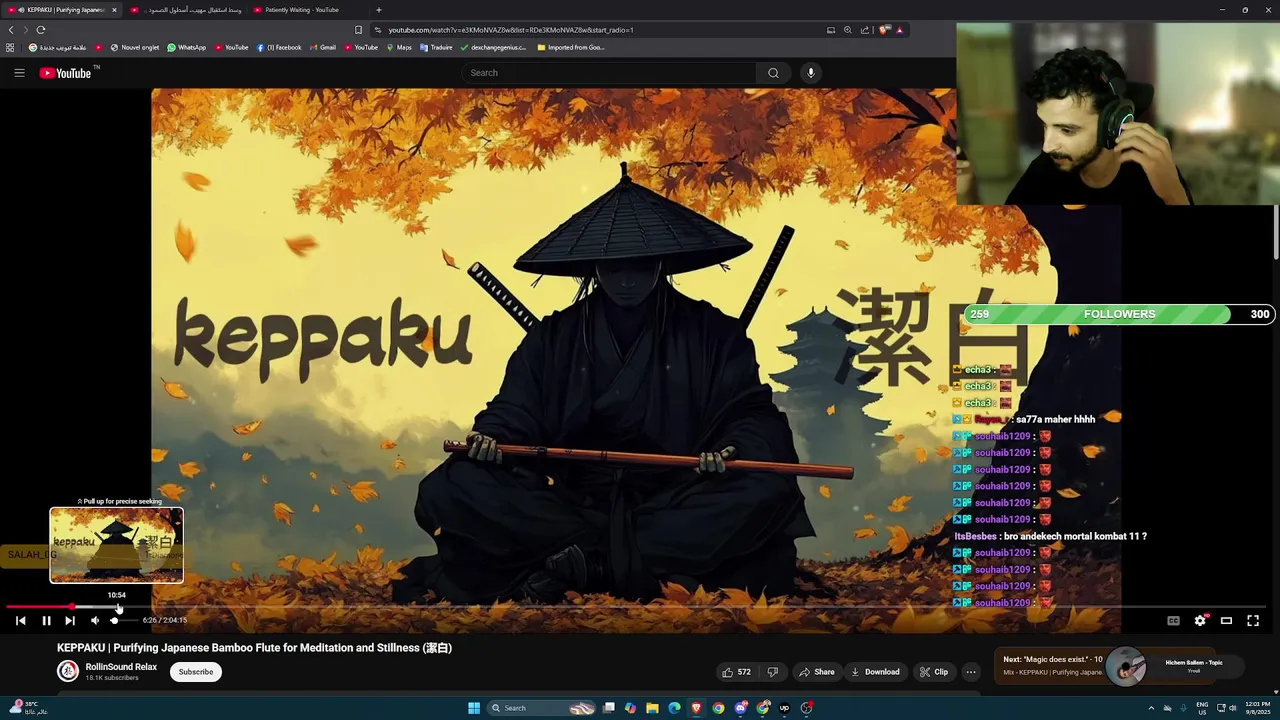Open RollinSound Relax channel name link

121,667
